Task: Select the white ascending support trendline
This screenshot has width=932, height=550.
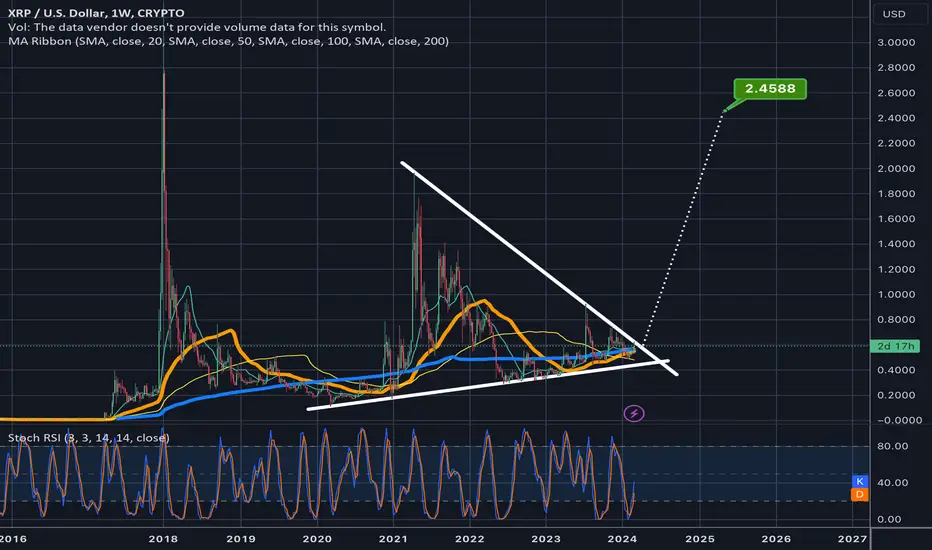Action: (x=487, y=385)
